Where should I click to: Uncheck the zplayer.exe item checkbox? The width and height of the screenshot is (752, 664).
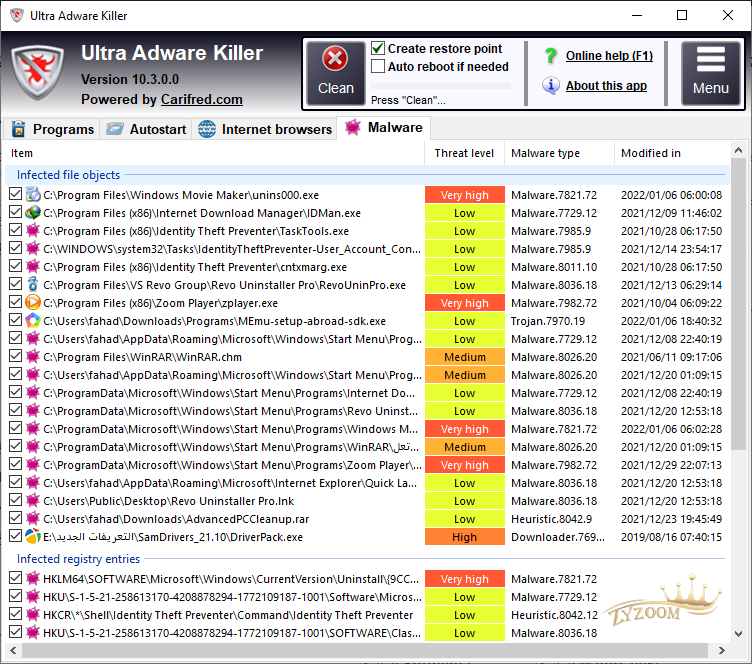(15, 302)
